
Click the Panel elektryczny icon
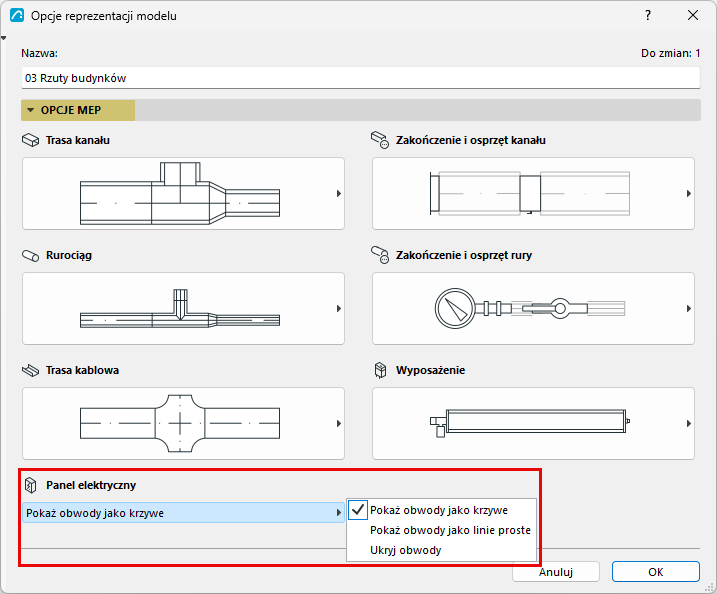point(30,485)
